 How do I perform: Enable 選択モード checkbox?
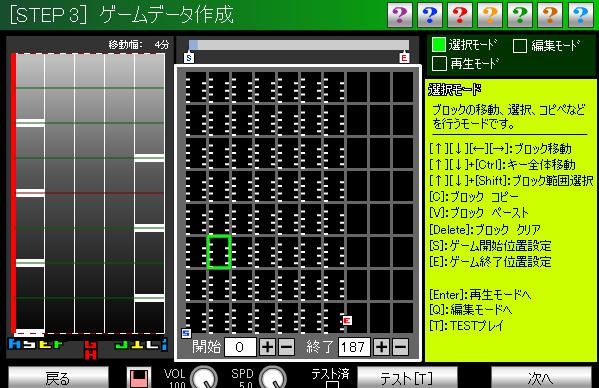pyautogui.click(x=439, y=45)
